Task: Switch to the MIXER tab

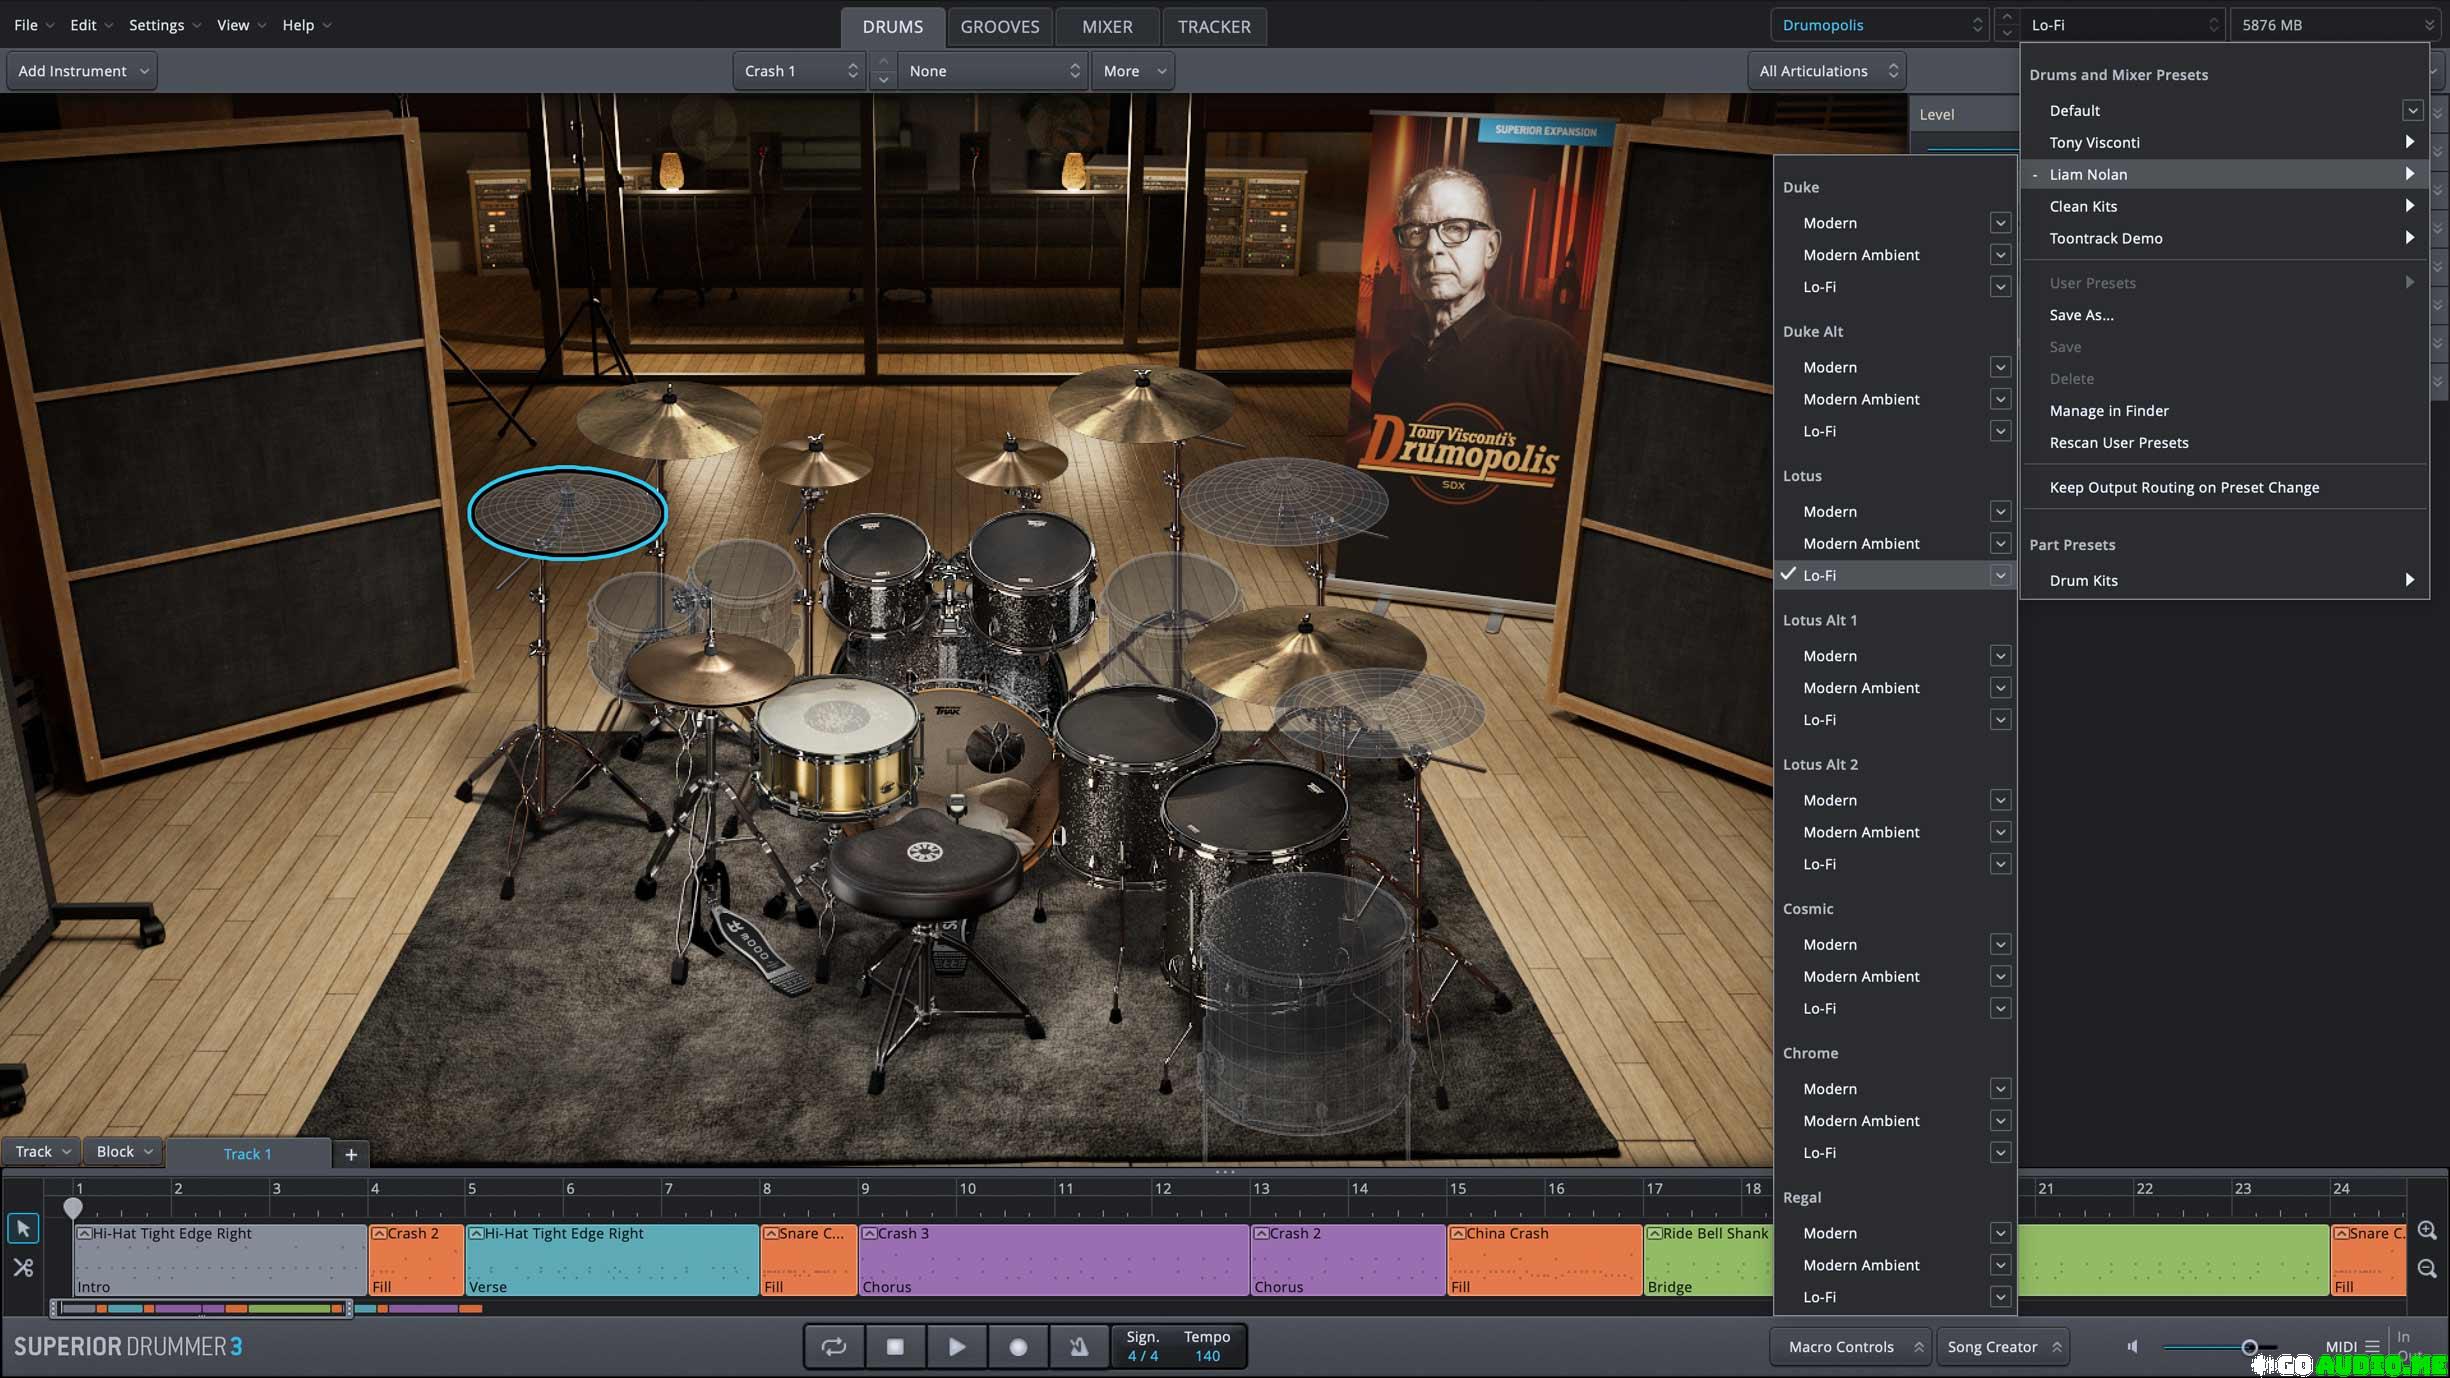Action: [x=1106, y=27]
